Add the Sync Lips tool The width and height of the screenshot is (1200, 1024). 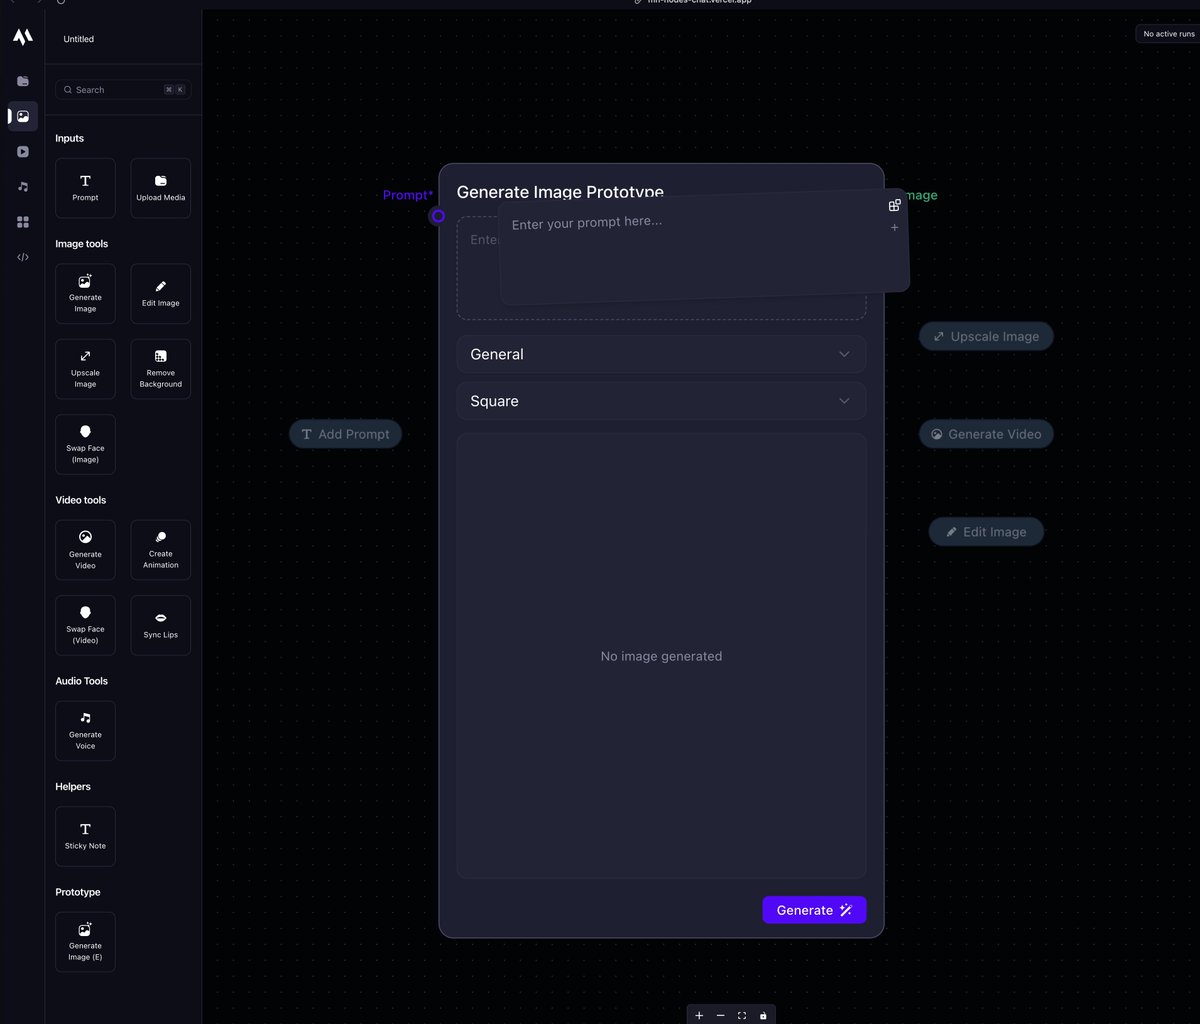(x=161, y=626)
